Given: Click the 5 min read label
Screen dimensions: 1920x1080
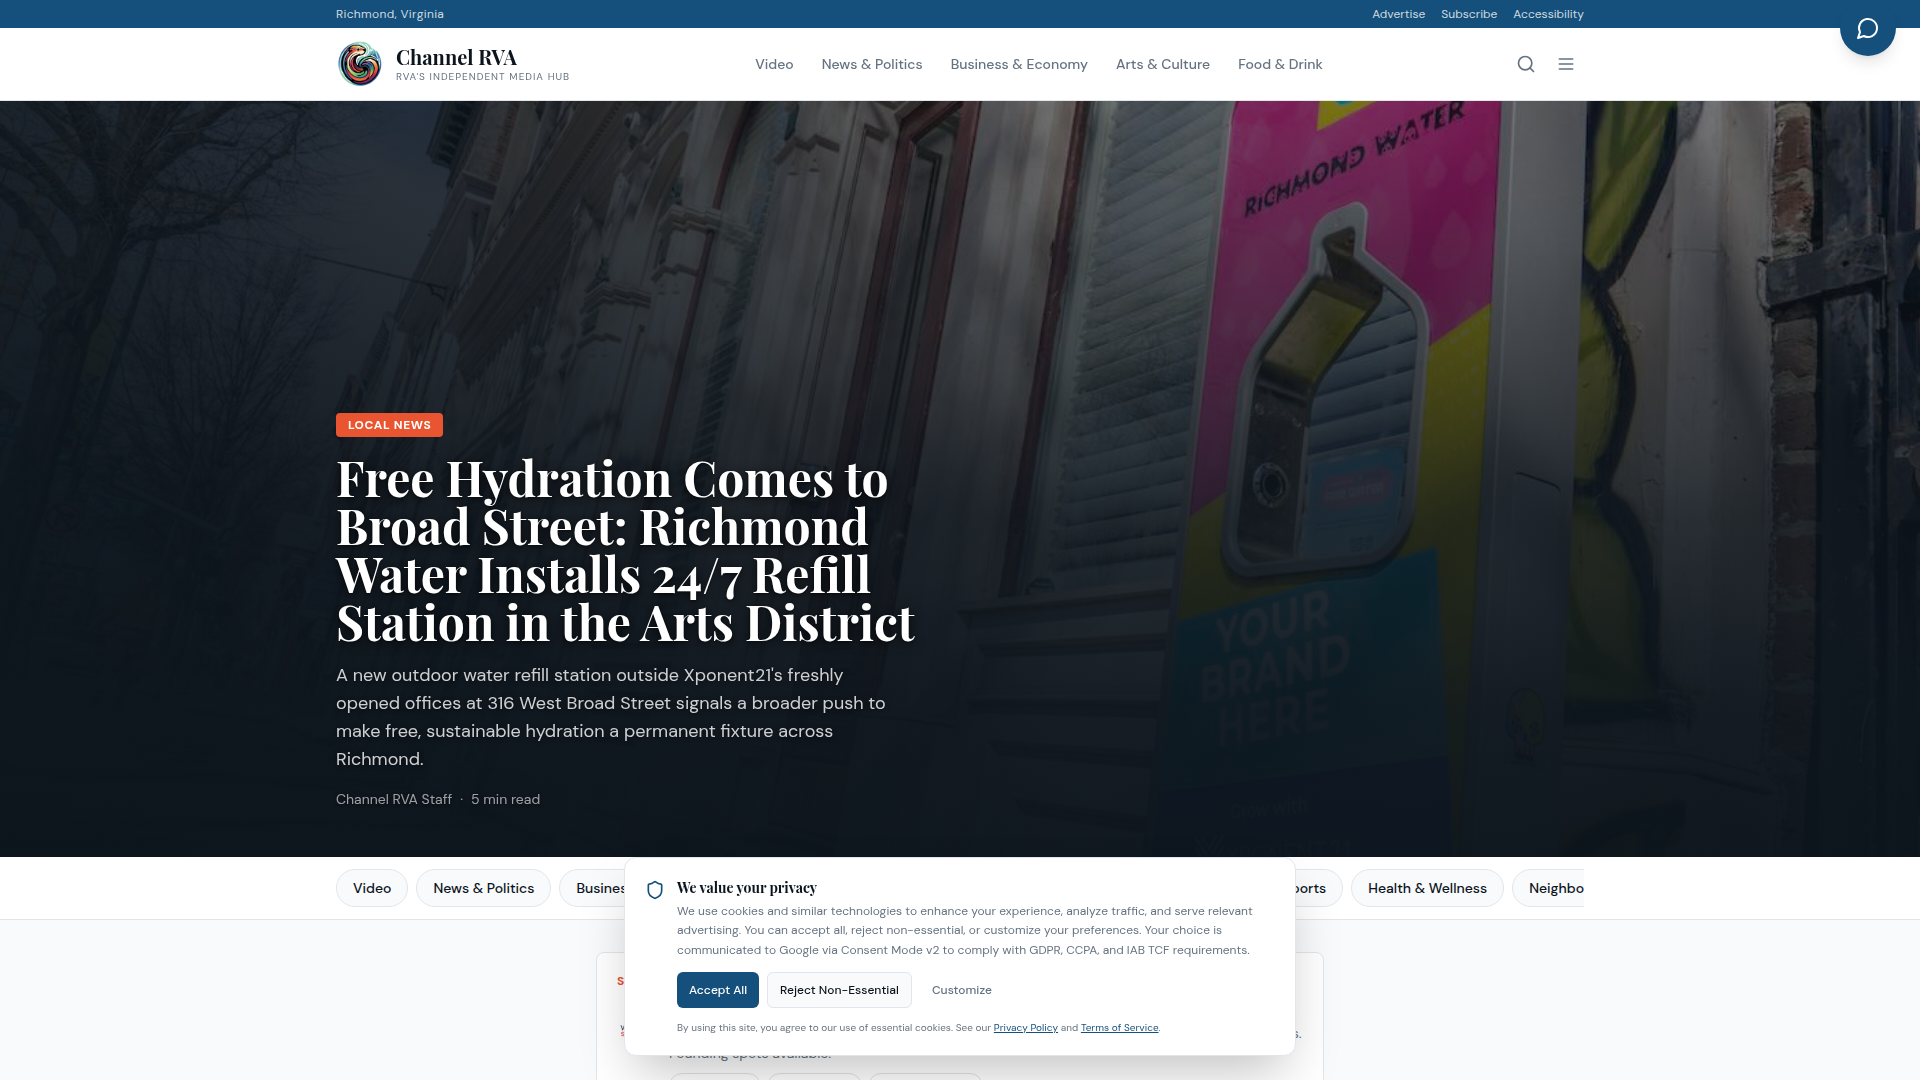Looking at the screenshot, I should 505,799.
